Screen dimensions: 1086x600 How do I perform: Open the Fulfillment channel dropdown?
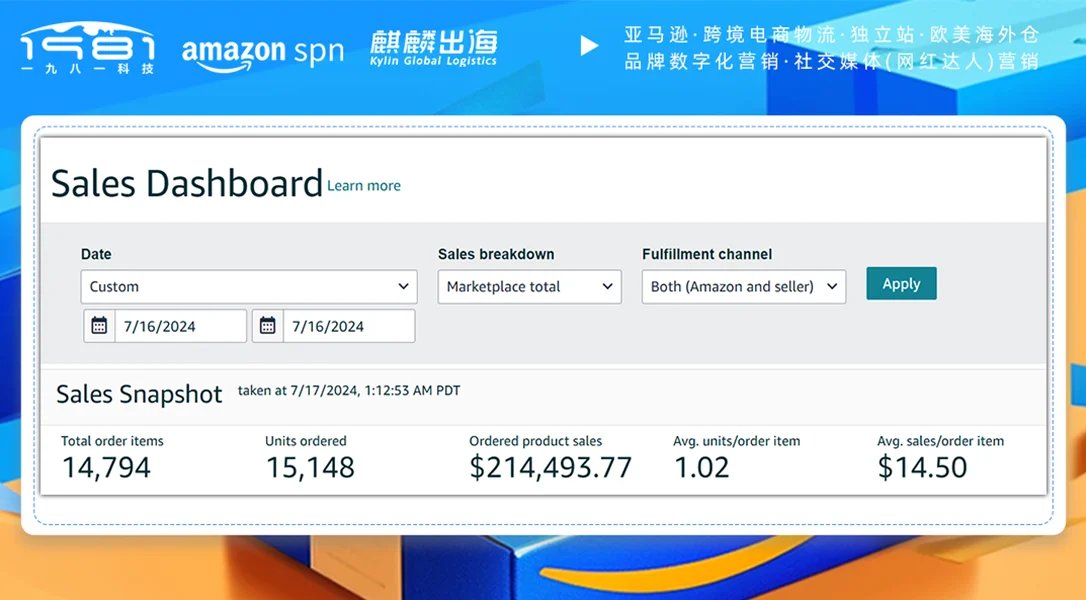[x=744, y=286]
